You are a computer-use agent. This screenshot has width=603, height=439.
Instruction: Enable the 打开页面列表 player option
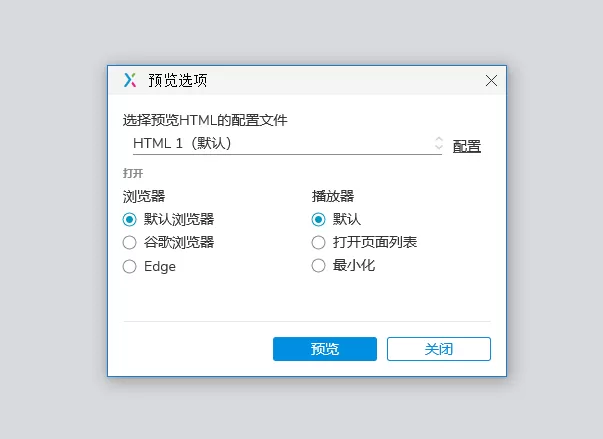click(x=318, y=243)
